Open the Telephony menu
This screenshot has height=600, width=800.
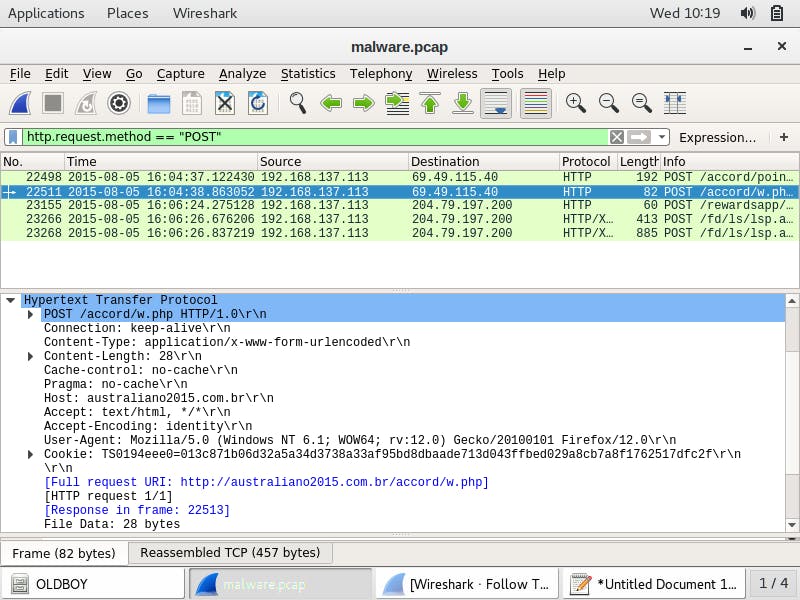click(381, 74)
